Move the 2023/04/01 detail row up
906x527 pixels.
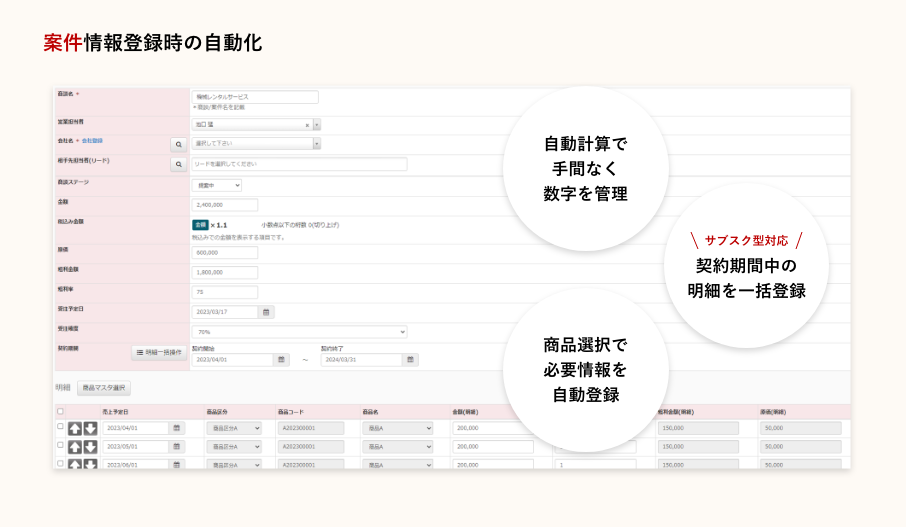click(75, 428)
